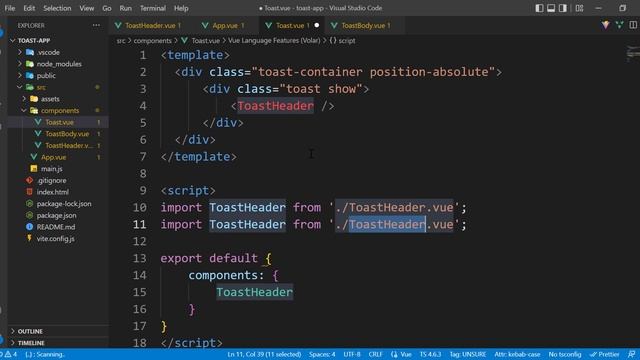Toggle the secondary side bar layout icon
640x360 pixels.
[x=563, y=8]
